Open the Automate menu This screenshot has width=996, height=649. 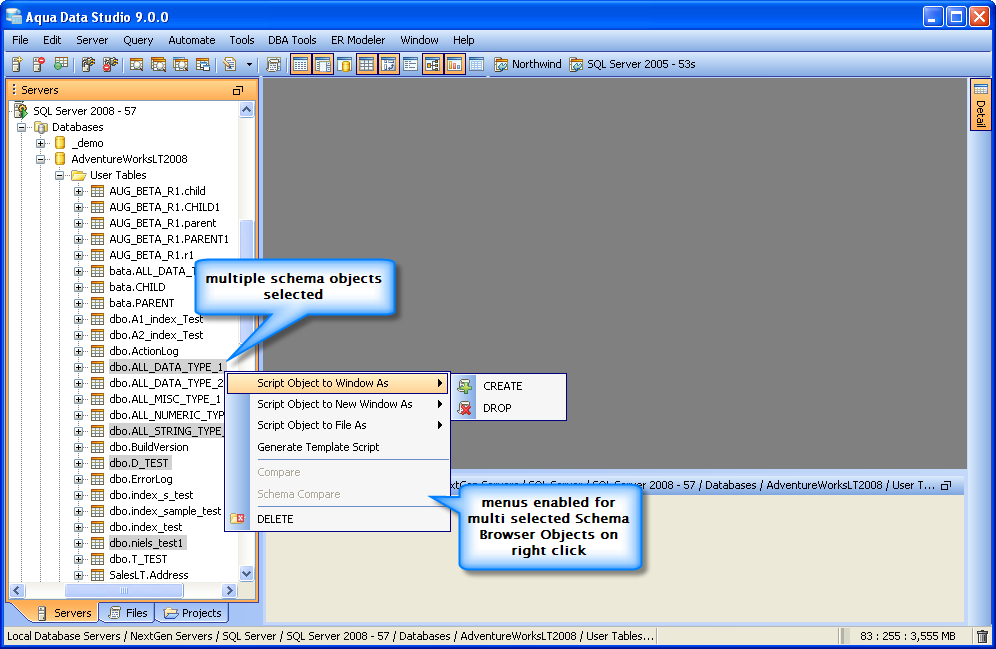click(192, 40)
